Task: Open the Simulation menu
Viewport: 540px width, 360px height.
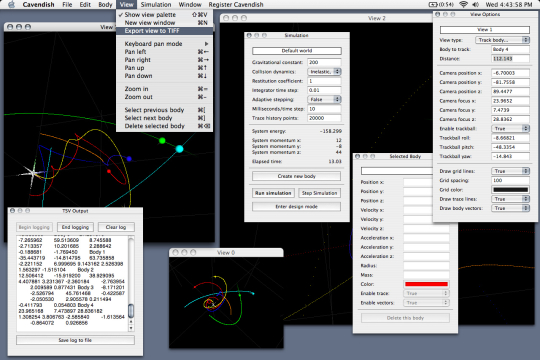Action: coord(156,4)
